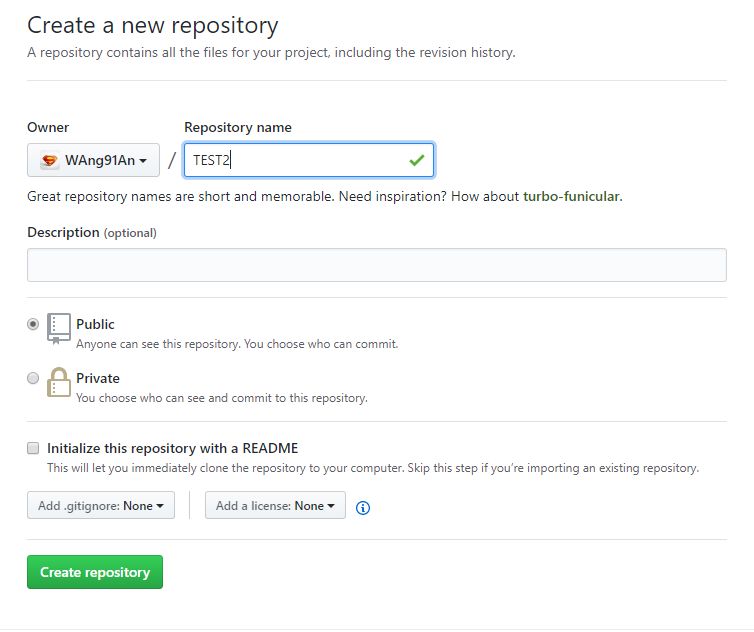Select the Public radio button
The image size is (754, 632).
[x=33, y=324]
